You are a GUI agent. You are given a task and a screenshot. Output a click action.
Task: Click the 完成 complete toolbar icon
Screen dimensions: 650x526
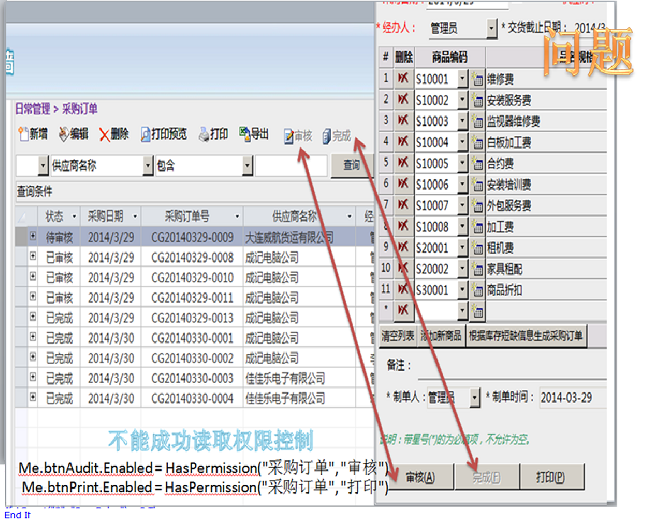pyautogui.click(x=337, y=136)
